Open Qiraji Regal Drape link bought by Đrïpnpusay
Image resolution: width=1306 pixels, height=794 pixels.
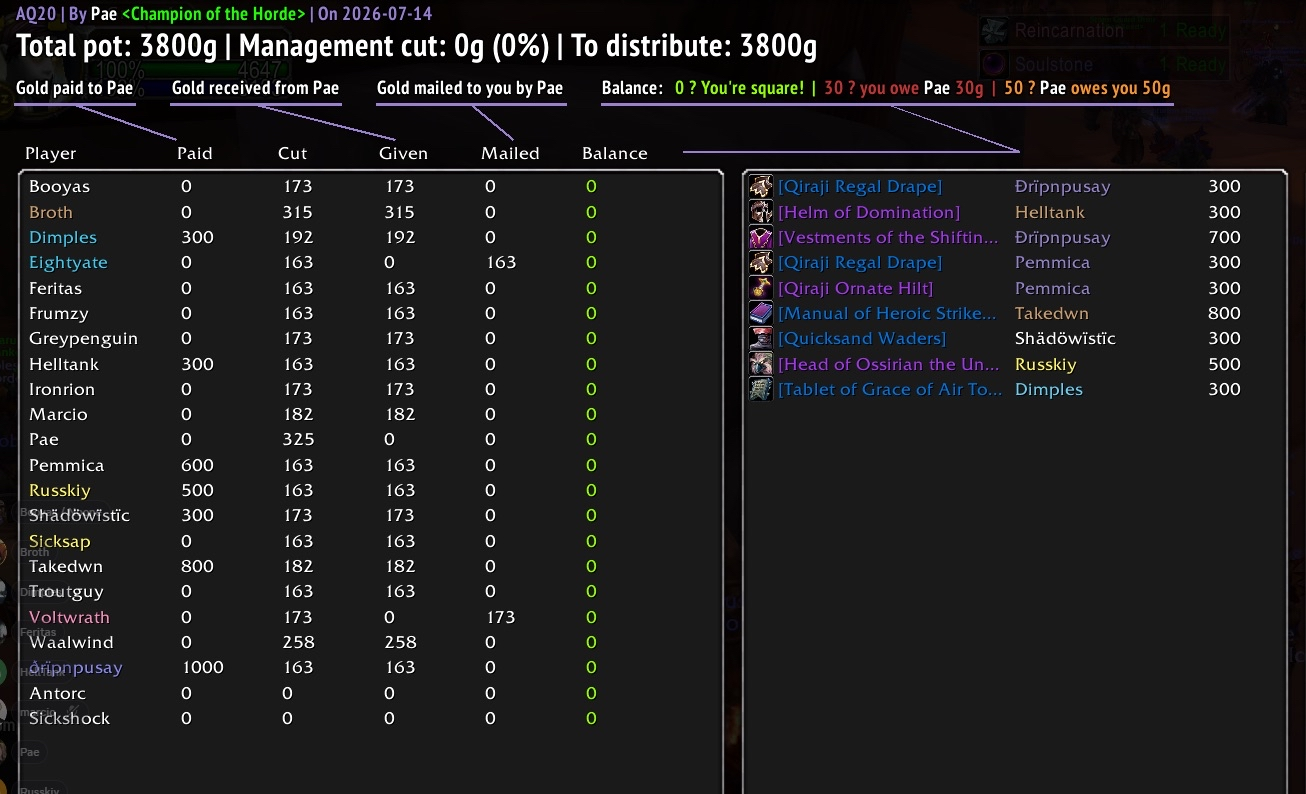pyautogui.click(x=860, y=186)
